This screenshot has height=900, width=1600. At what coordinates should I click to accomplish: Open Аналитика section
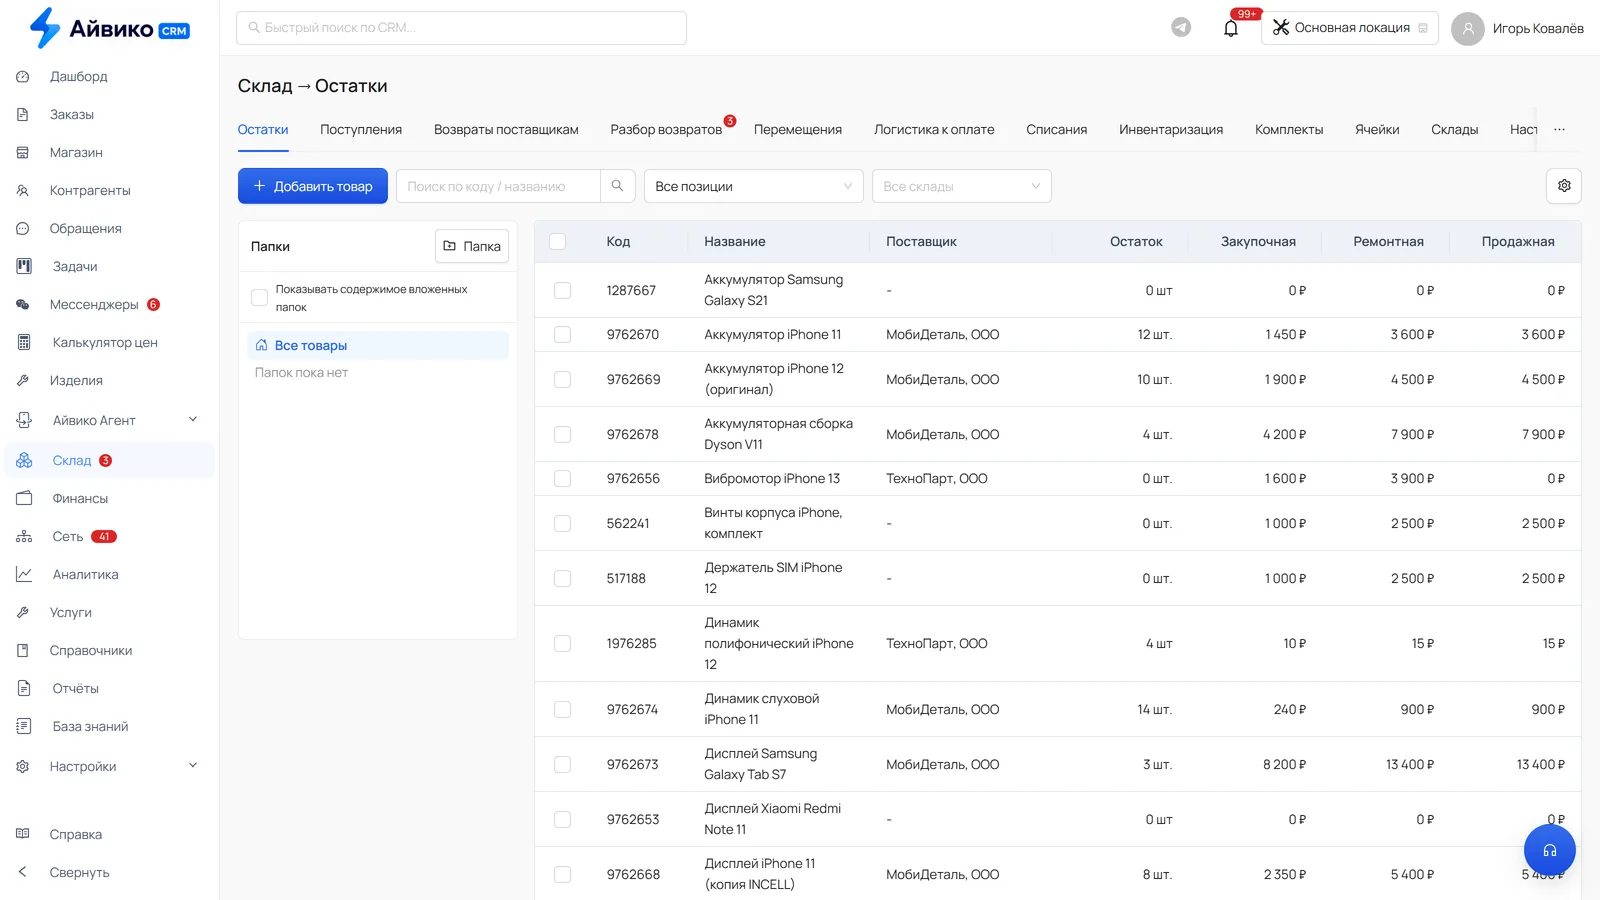pos(85,574)
